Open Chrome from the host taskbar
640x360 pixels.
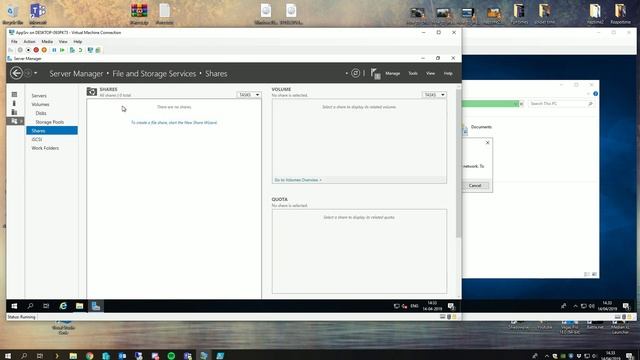pos(89,356)
